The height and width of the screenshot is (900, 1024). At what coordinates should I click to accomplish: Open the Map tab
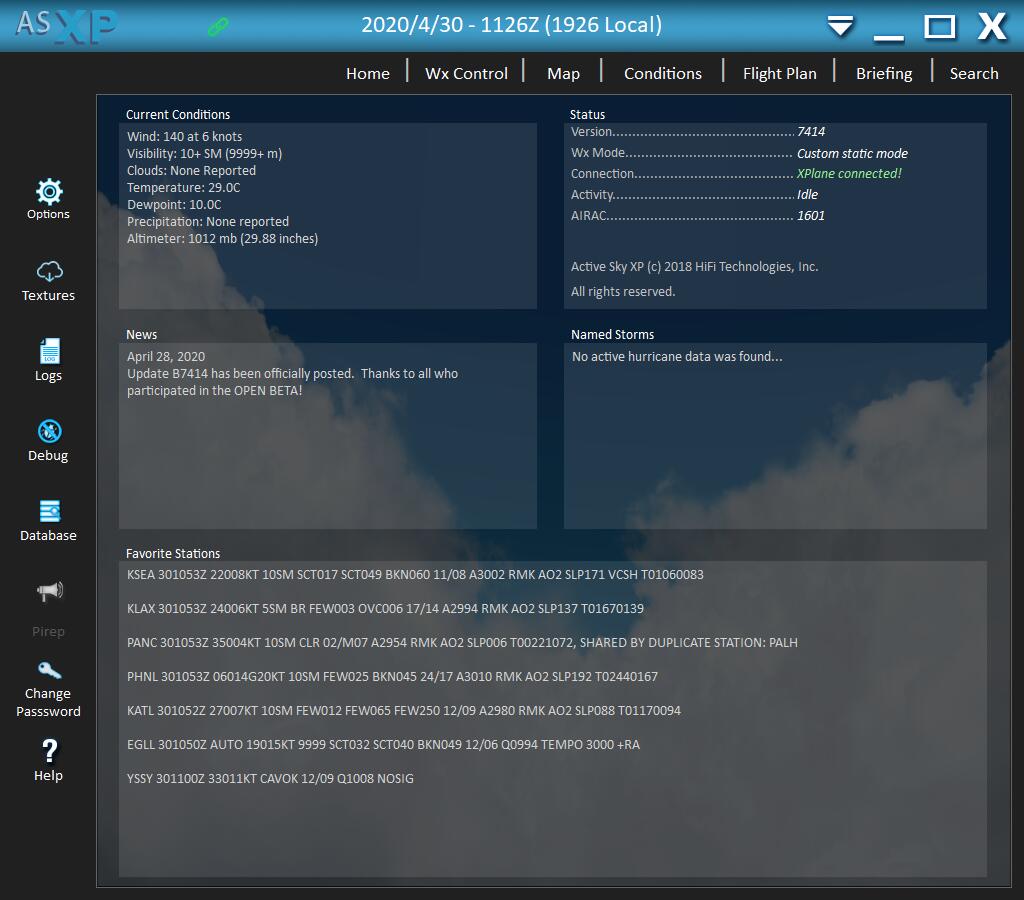[x=563, y=73]
